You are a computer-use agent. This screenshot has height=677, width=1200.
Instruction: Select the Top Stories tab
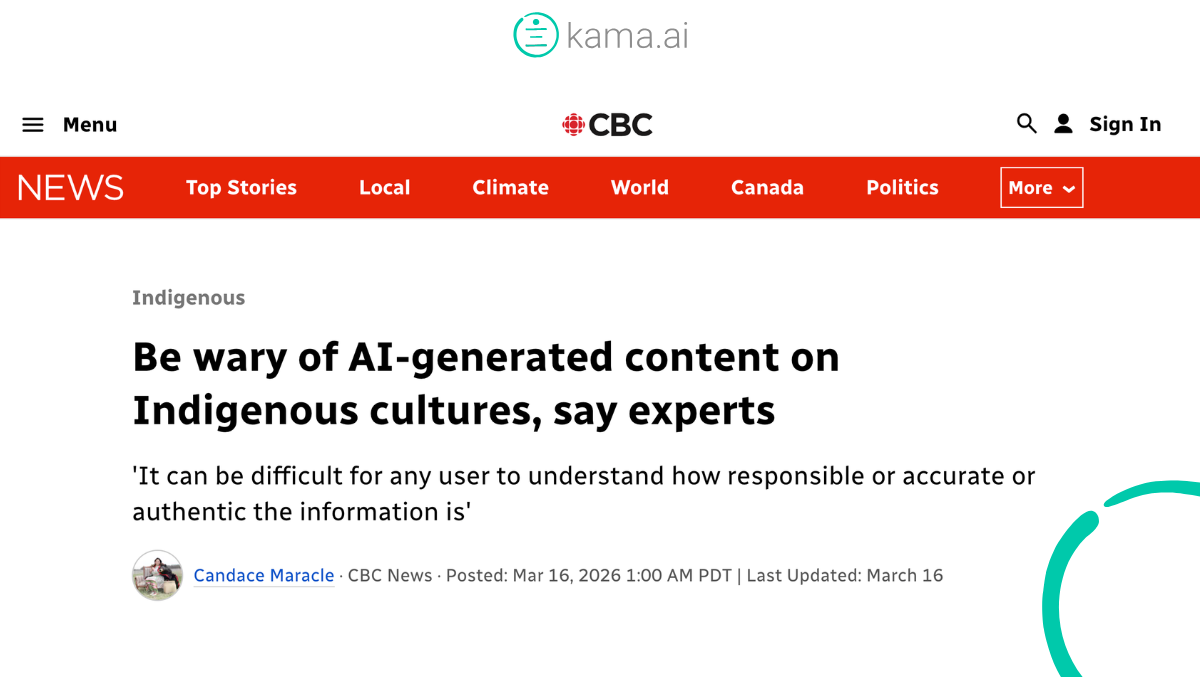click(x=241, y=187)
